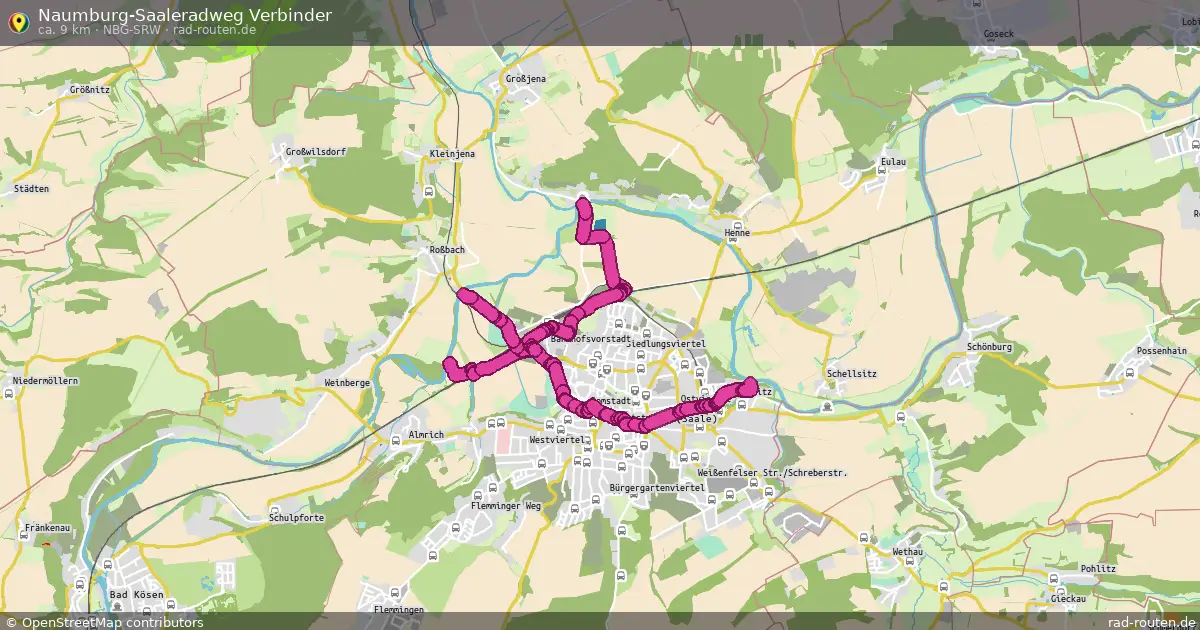Screen dimensions: 1200x630
Task: Click the Städten village label
Action: pos(31,189)
